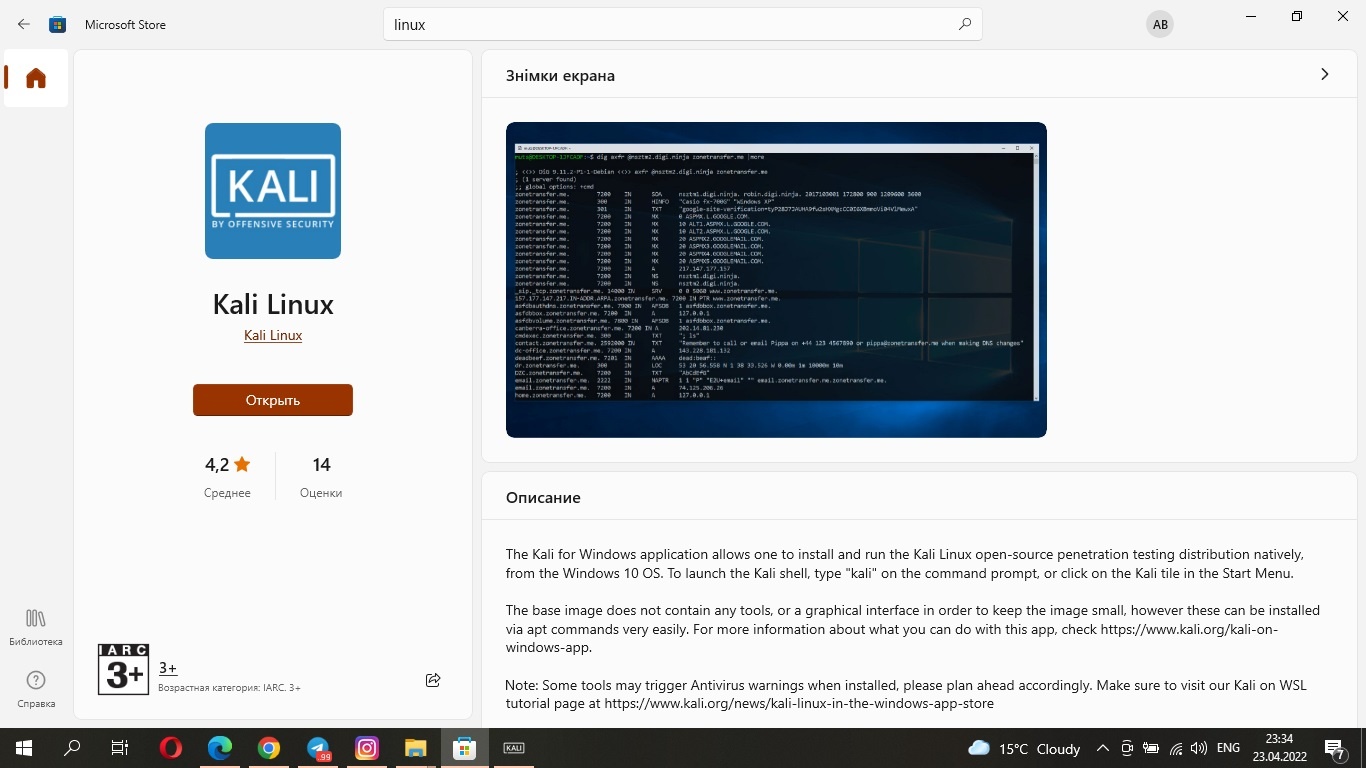
Task: Open Windows taskbar search
Action: point(72,748)
